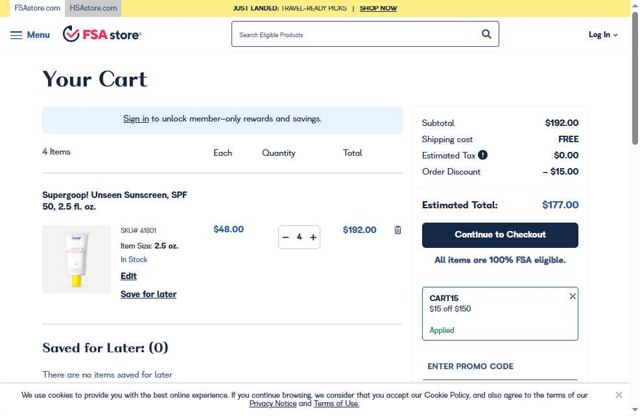
Task: Decrease quantity with the minus button
Action: 286,237
